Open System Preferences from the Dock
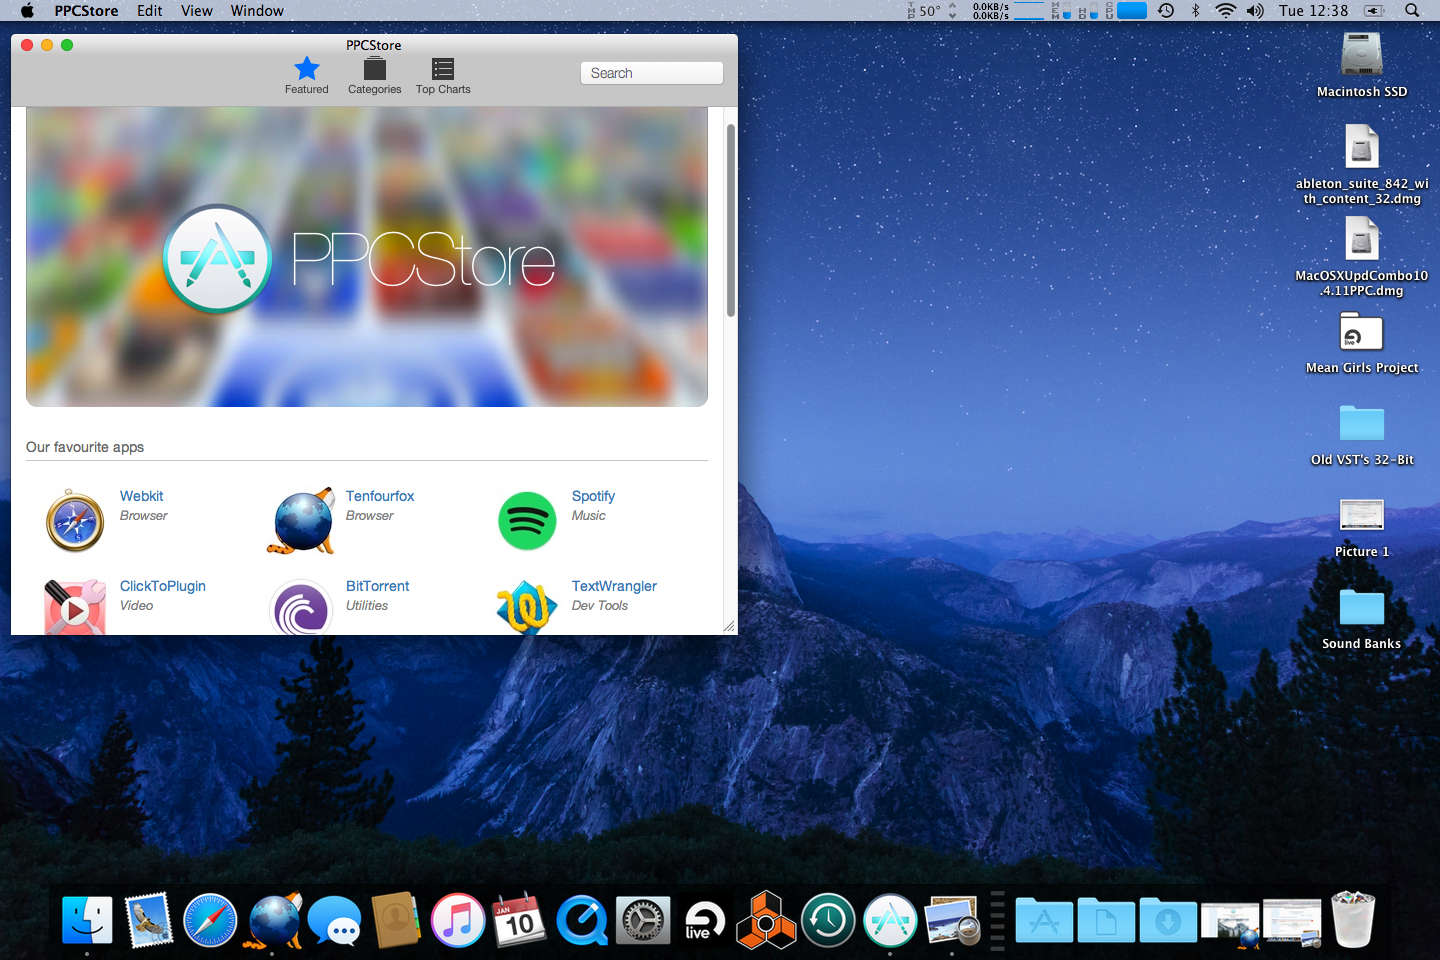This screenshot has height=960, width=1440. click(643, 921)
